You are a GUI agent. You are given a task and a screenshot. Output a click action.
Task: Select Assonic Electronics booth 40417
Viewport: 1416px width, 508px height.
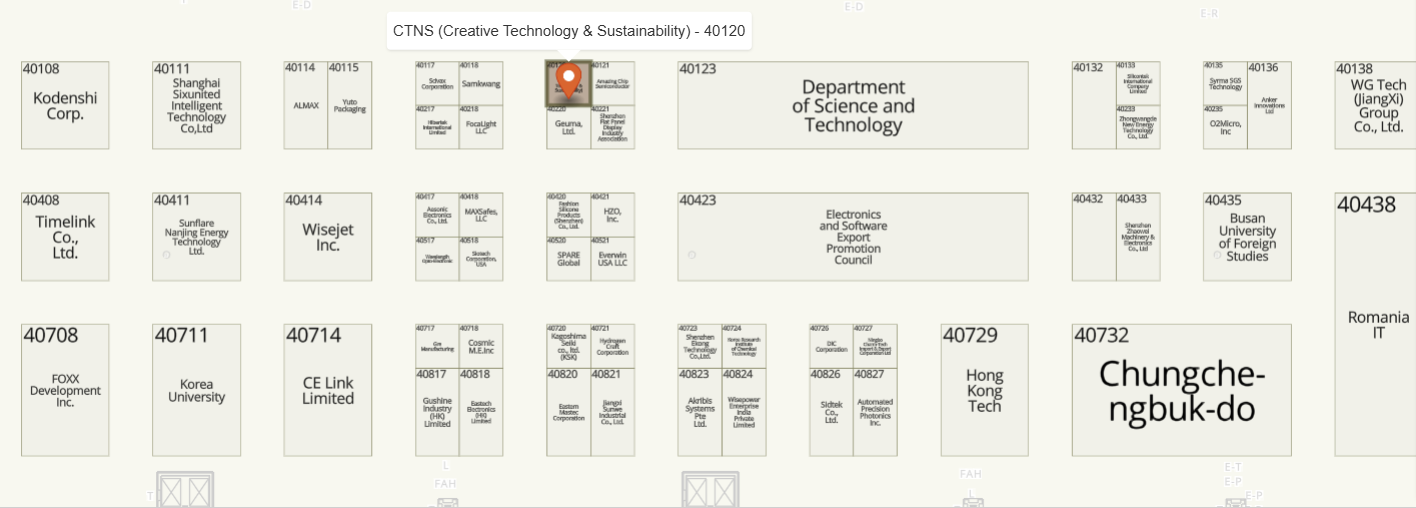click(x=437, y=215)
